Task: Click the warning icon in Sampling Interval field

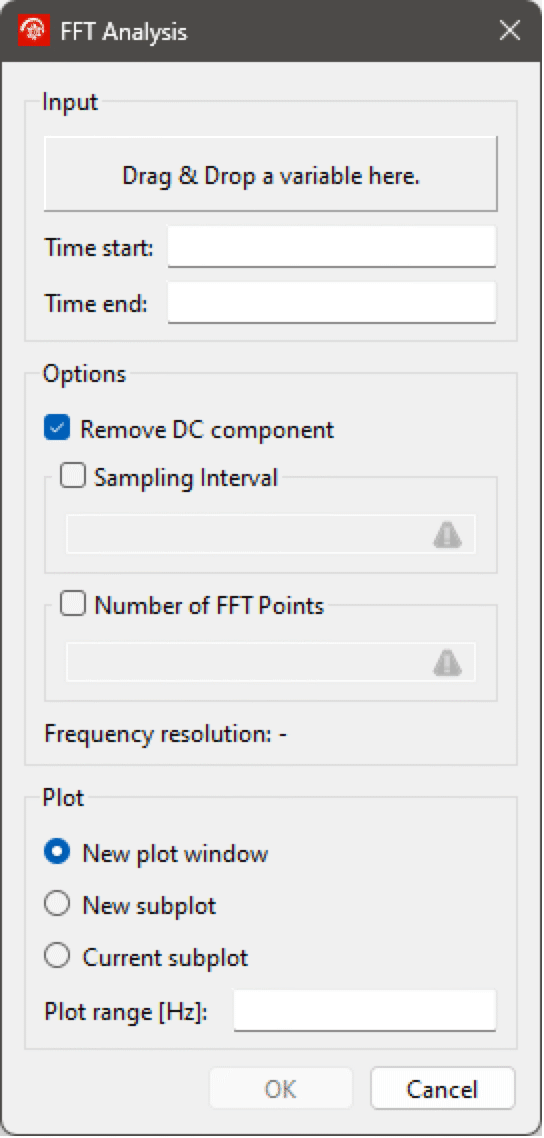Action: [447, 535]
